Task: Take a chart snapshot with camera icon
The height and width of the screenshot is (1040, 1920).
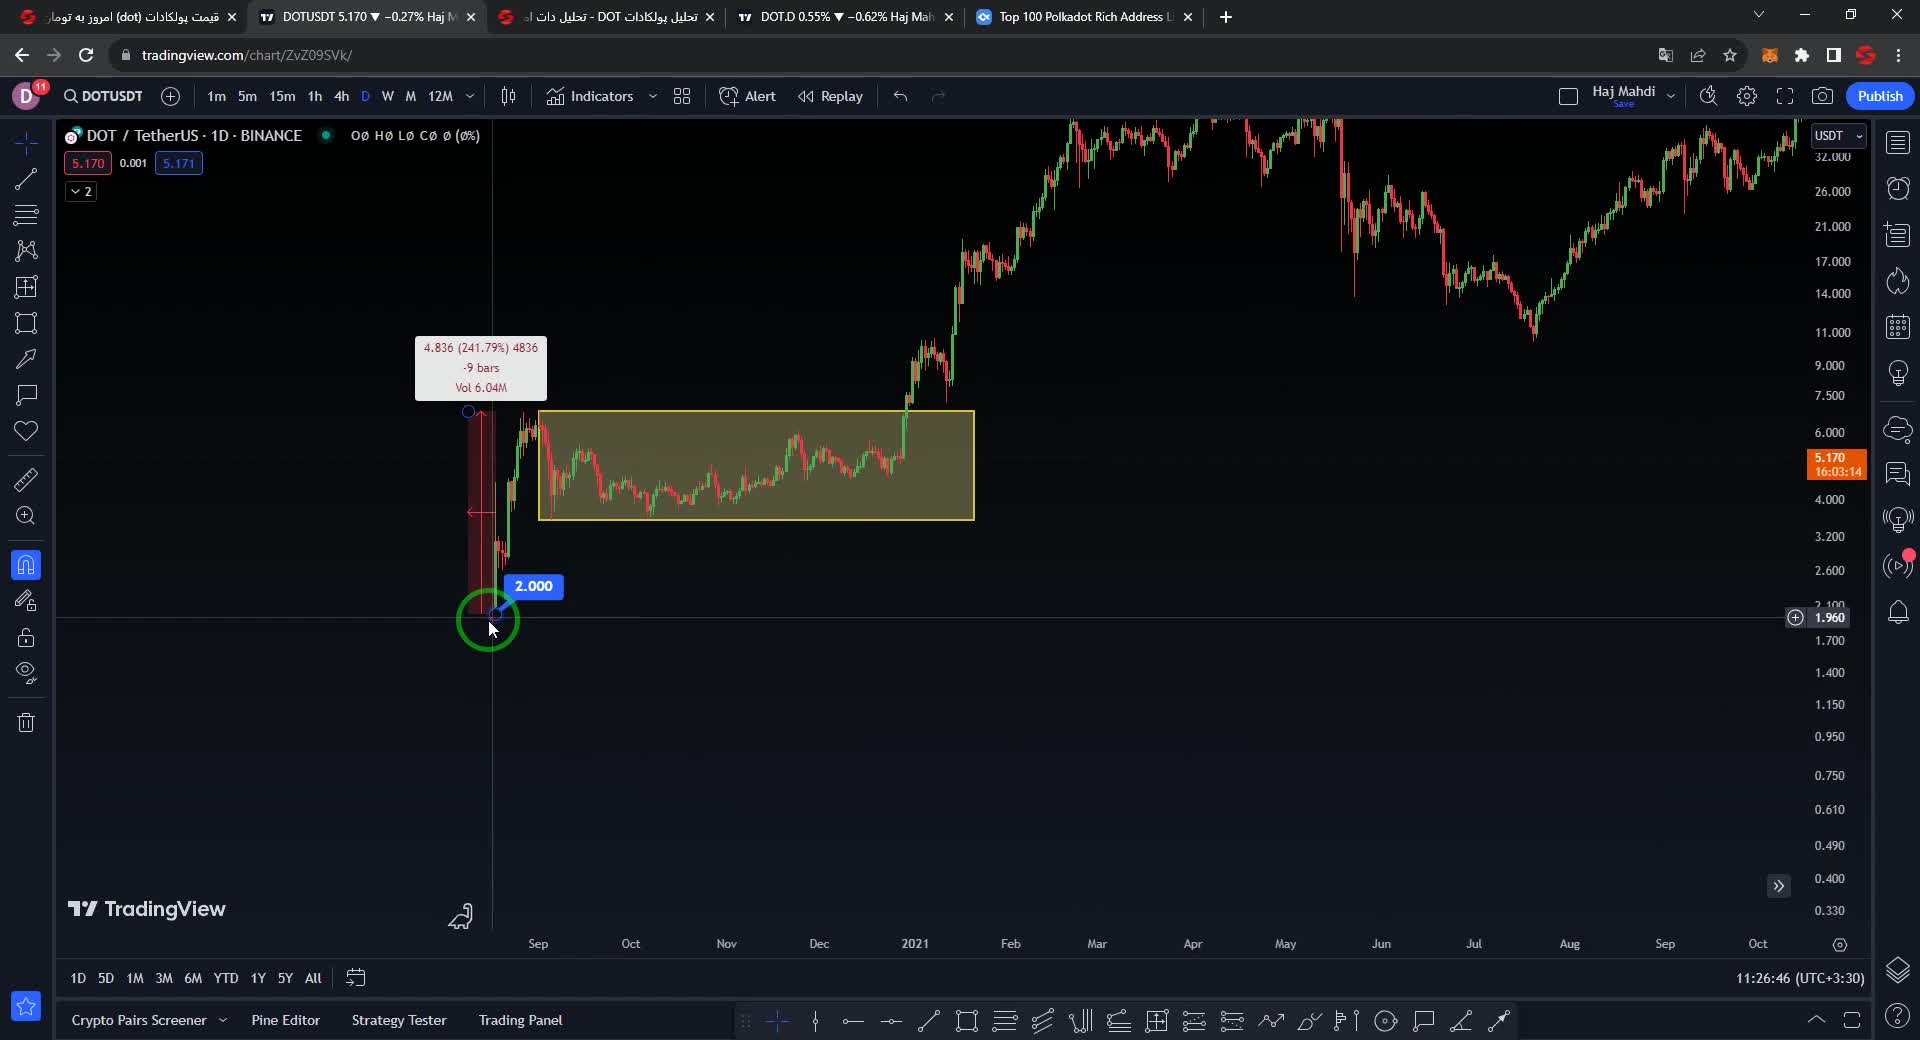Action: coord(1822,96)
